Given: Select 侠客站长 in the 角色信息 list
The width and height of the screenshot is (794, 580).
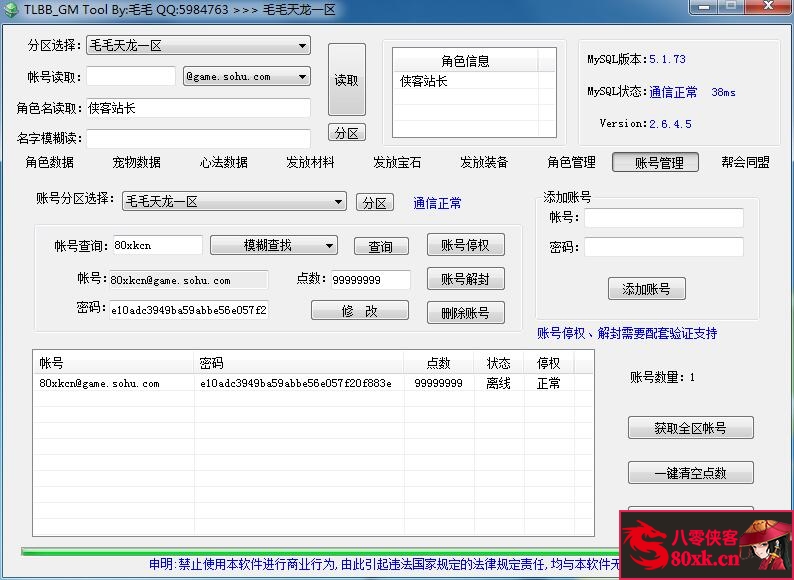Looking at the screenshot, I should (465, 81).
